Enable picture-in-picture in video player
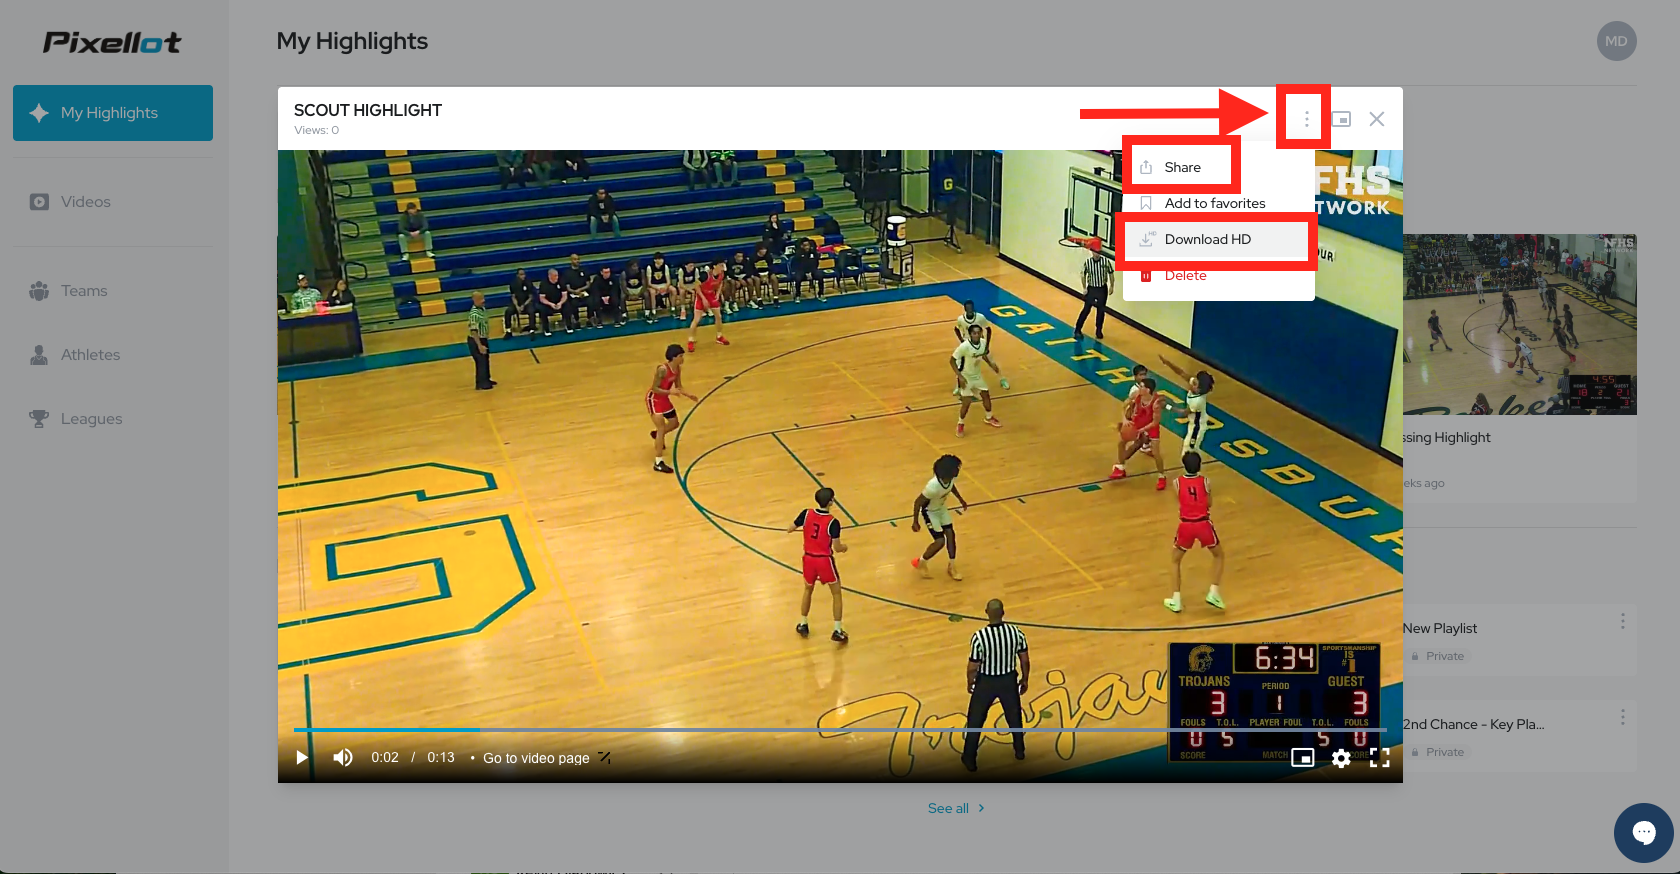Viewport: 1680px width, 874px height. coord(1302,757)
